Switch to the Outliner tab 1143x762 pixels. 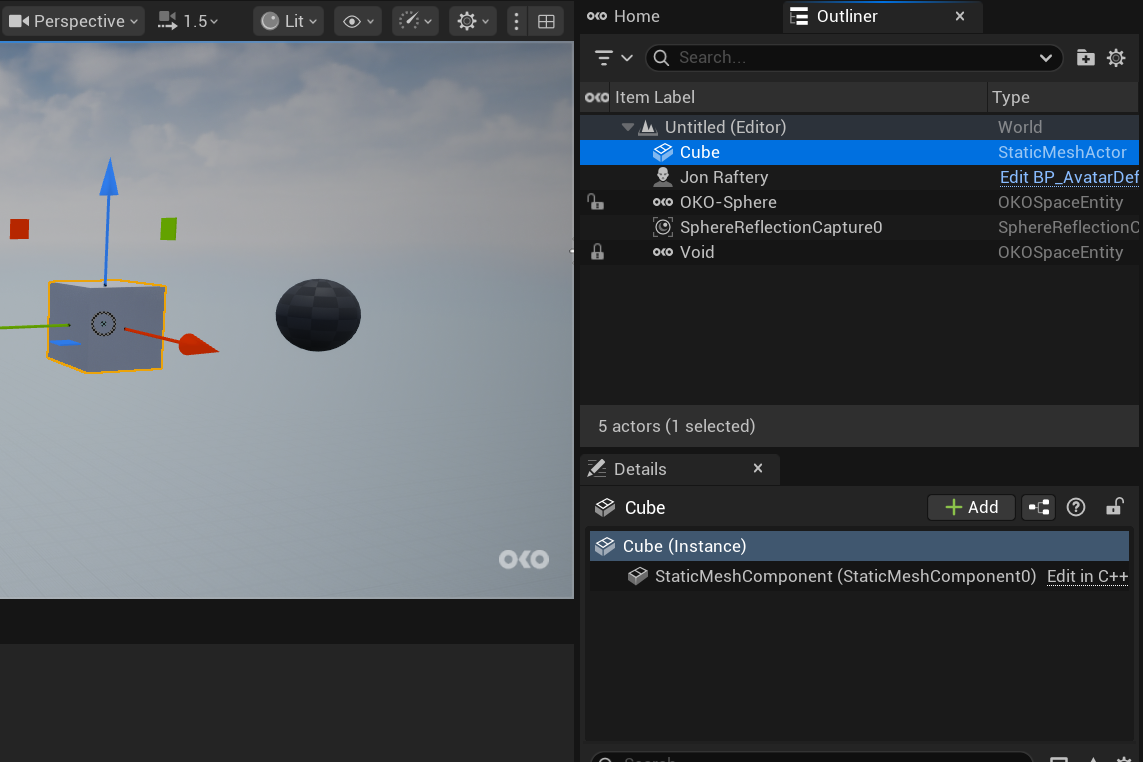(x=846, y=16)
